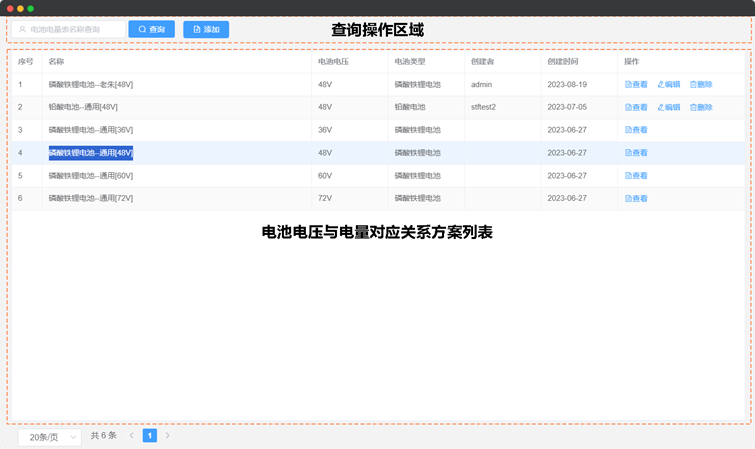Select the 磷酸铁锂电池--通用[72V] name cell

[x=91, y=199]
